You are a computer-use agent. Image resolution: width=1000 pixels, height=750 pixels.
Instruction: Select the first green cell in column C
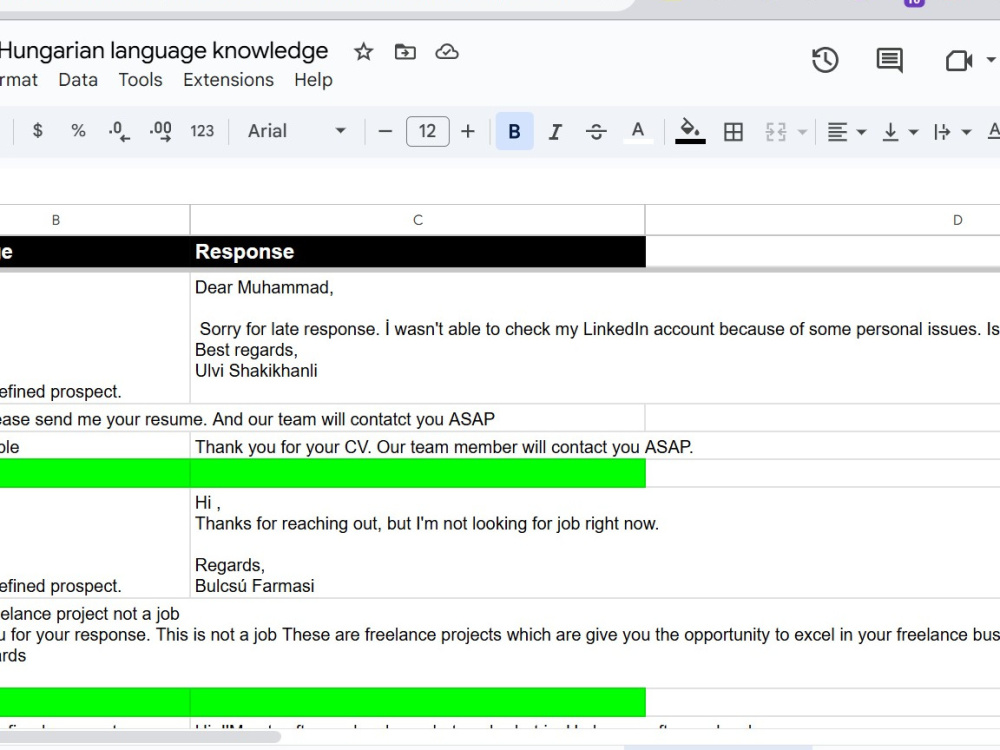click(418, 474)
